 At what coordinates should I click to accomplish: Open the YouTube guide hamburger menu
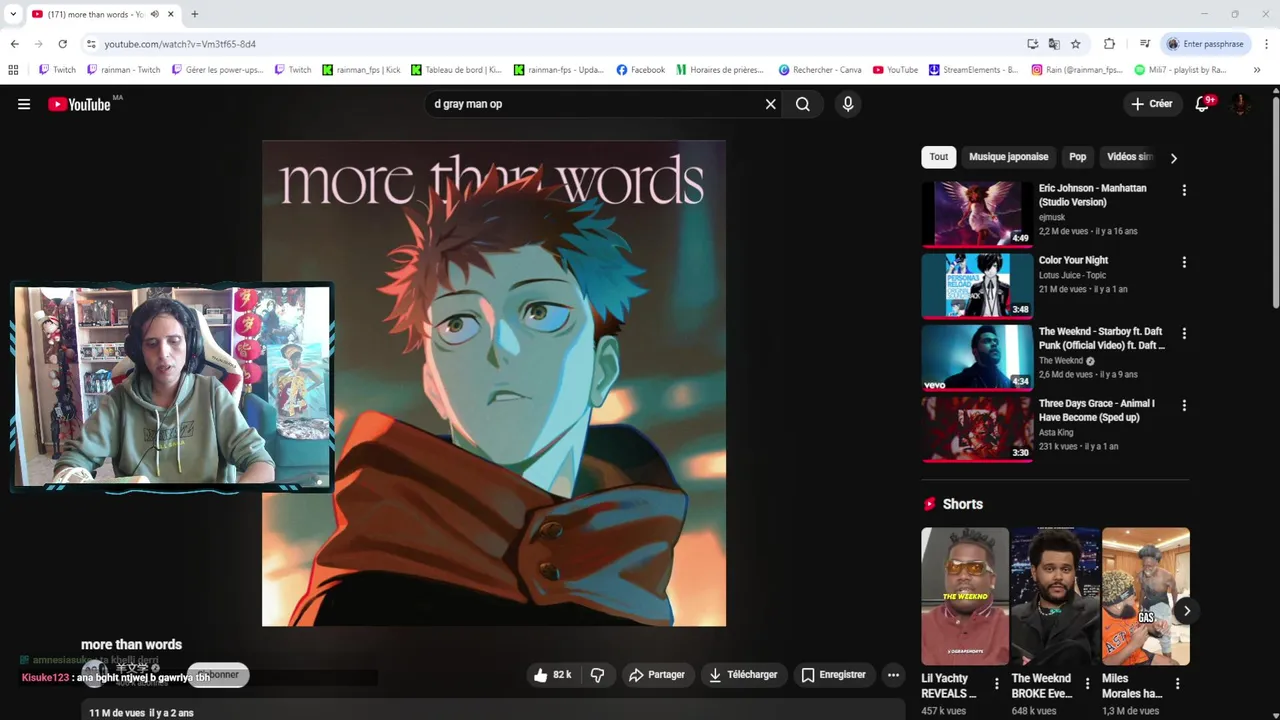point(24,104)
